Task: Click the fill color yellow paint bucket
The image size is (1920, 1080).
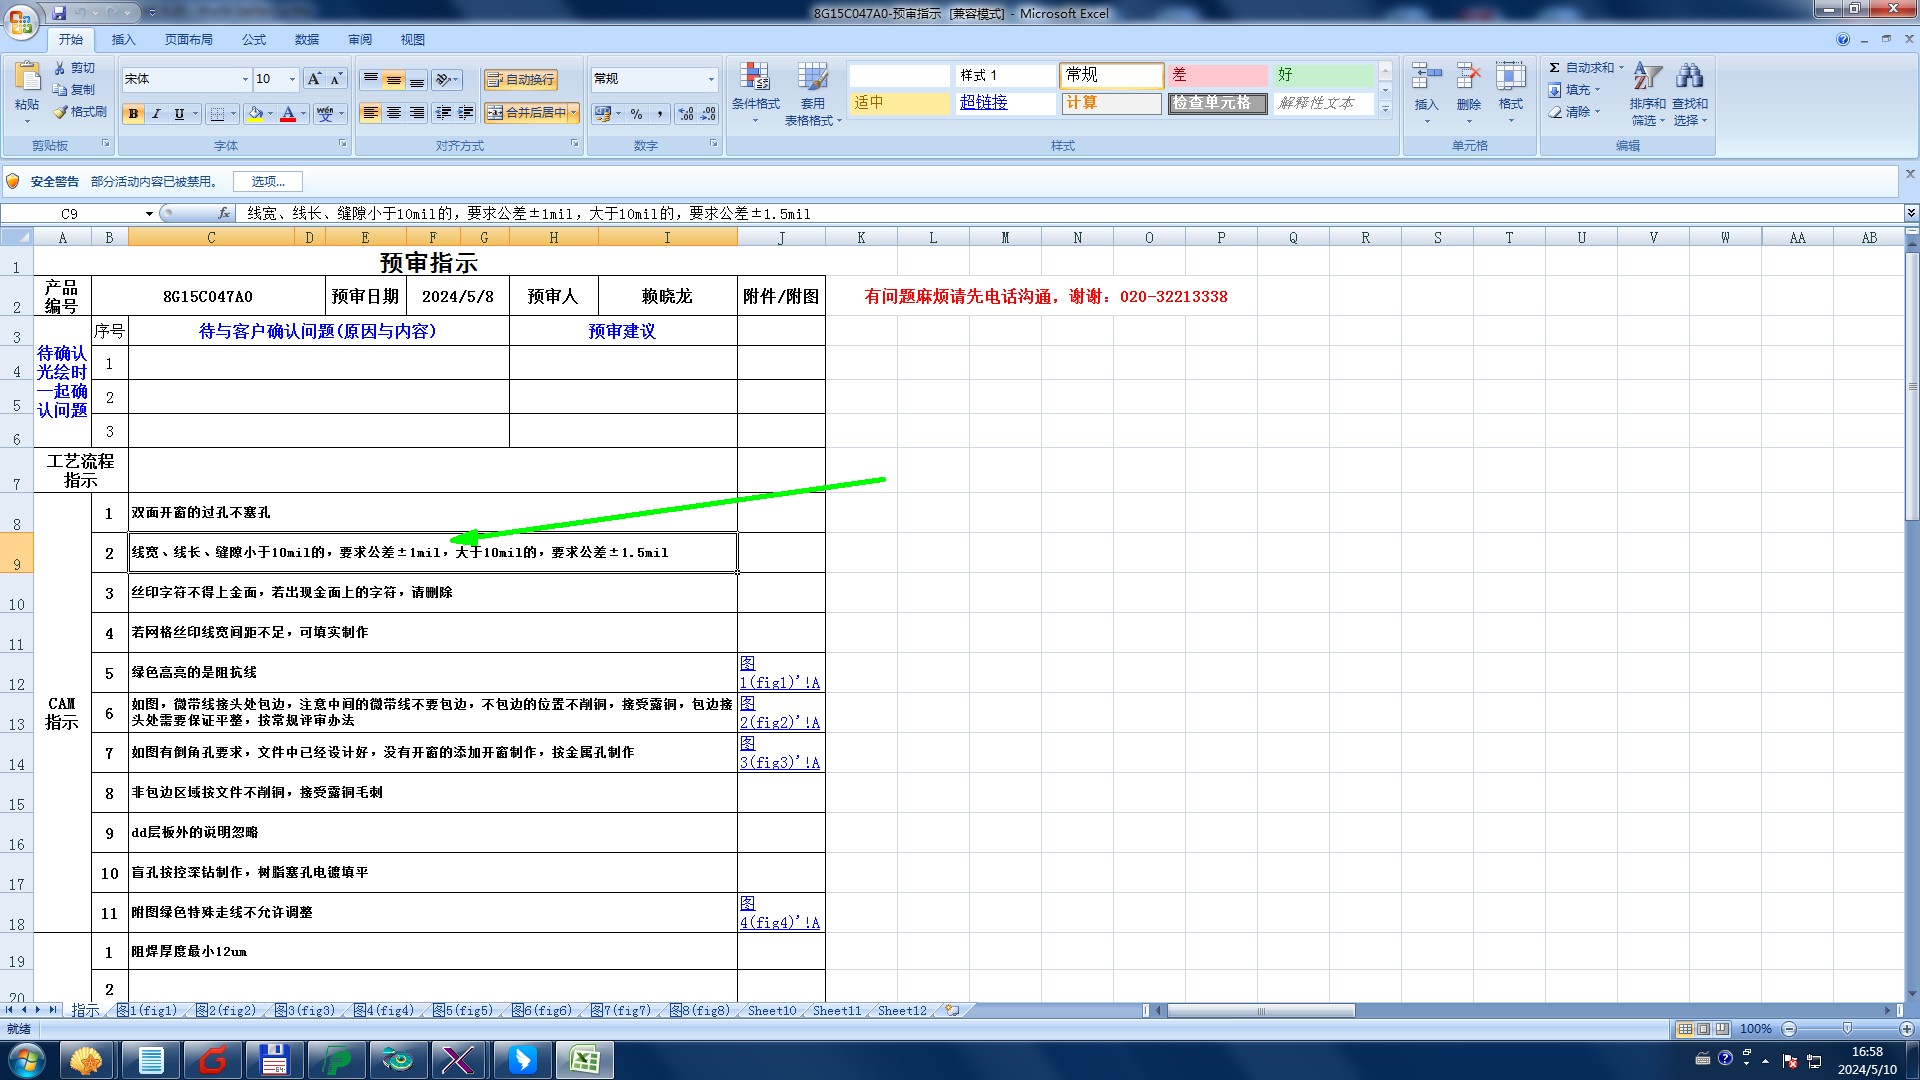Action: pyautogui.click(x=255, y=114)
